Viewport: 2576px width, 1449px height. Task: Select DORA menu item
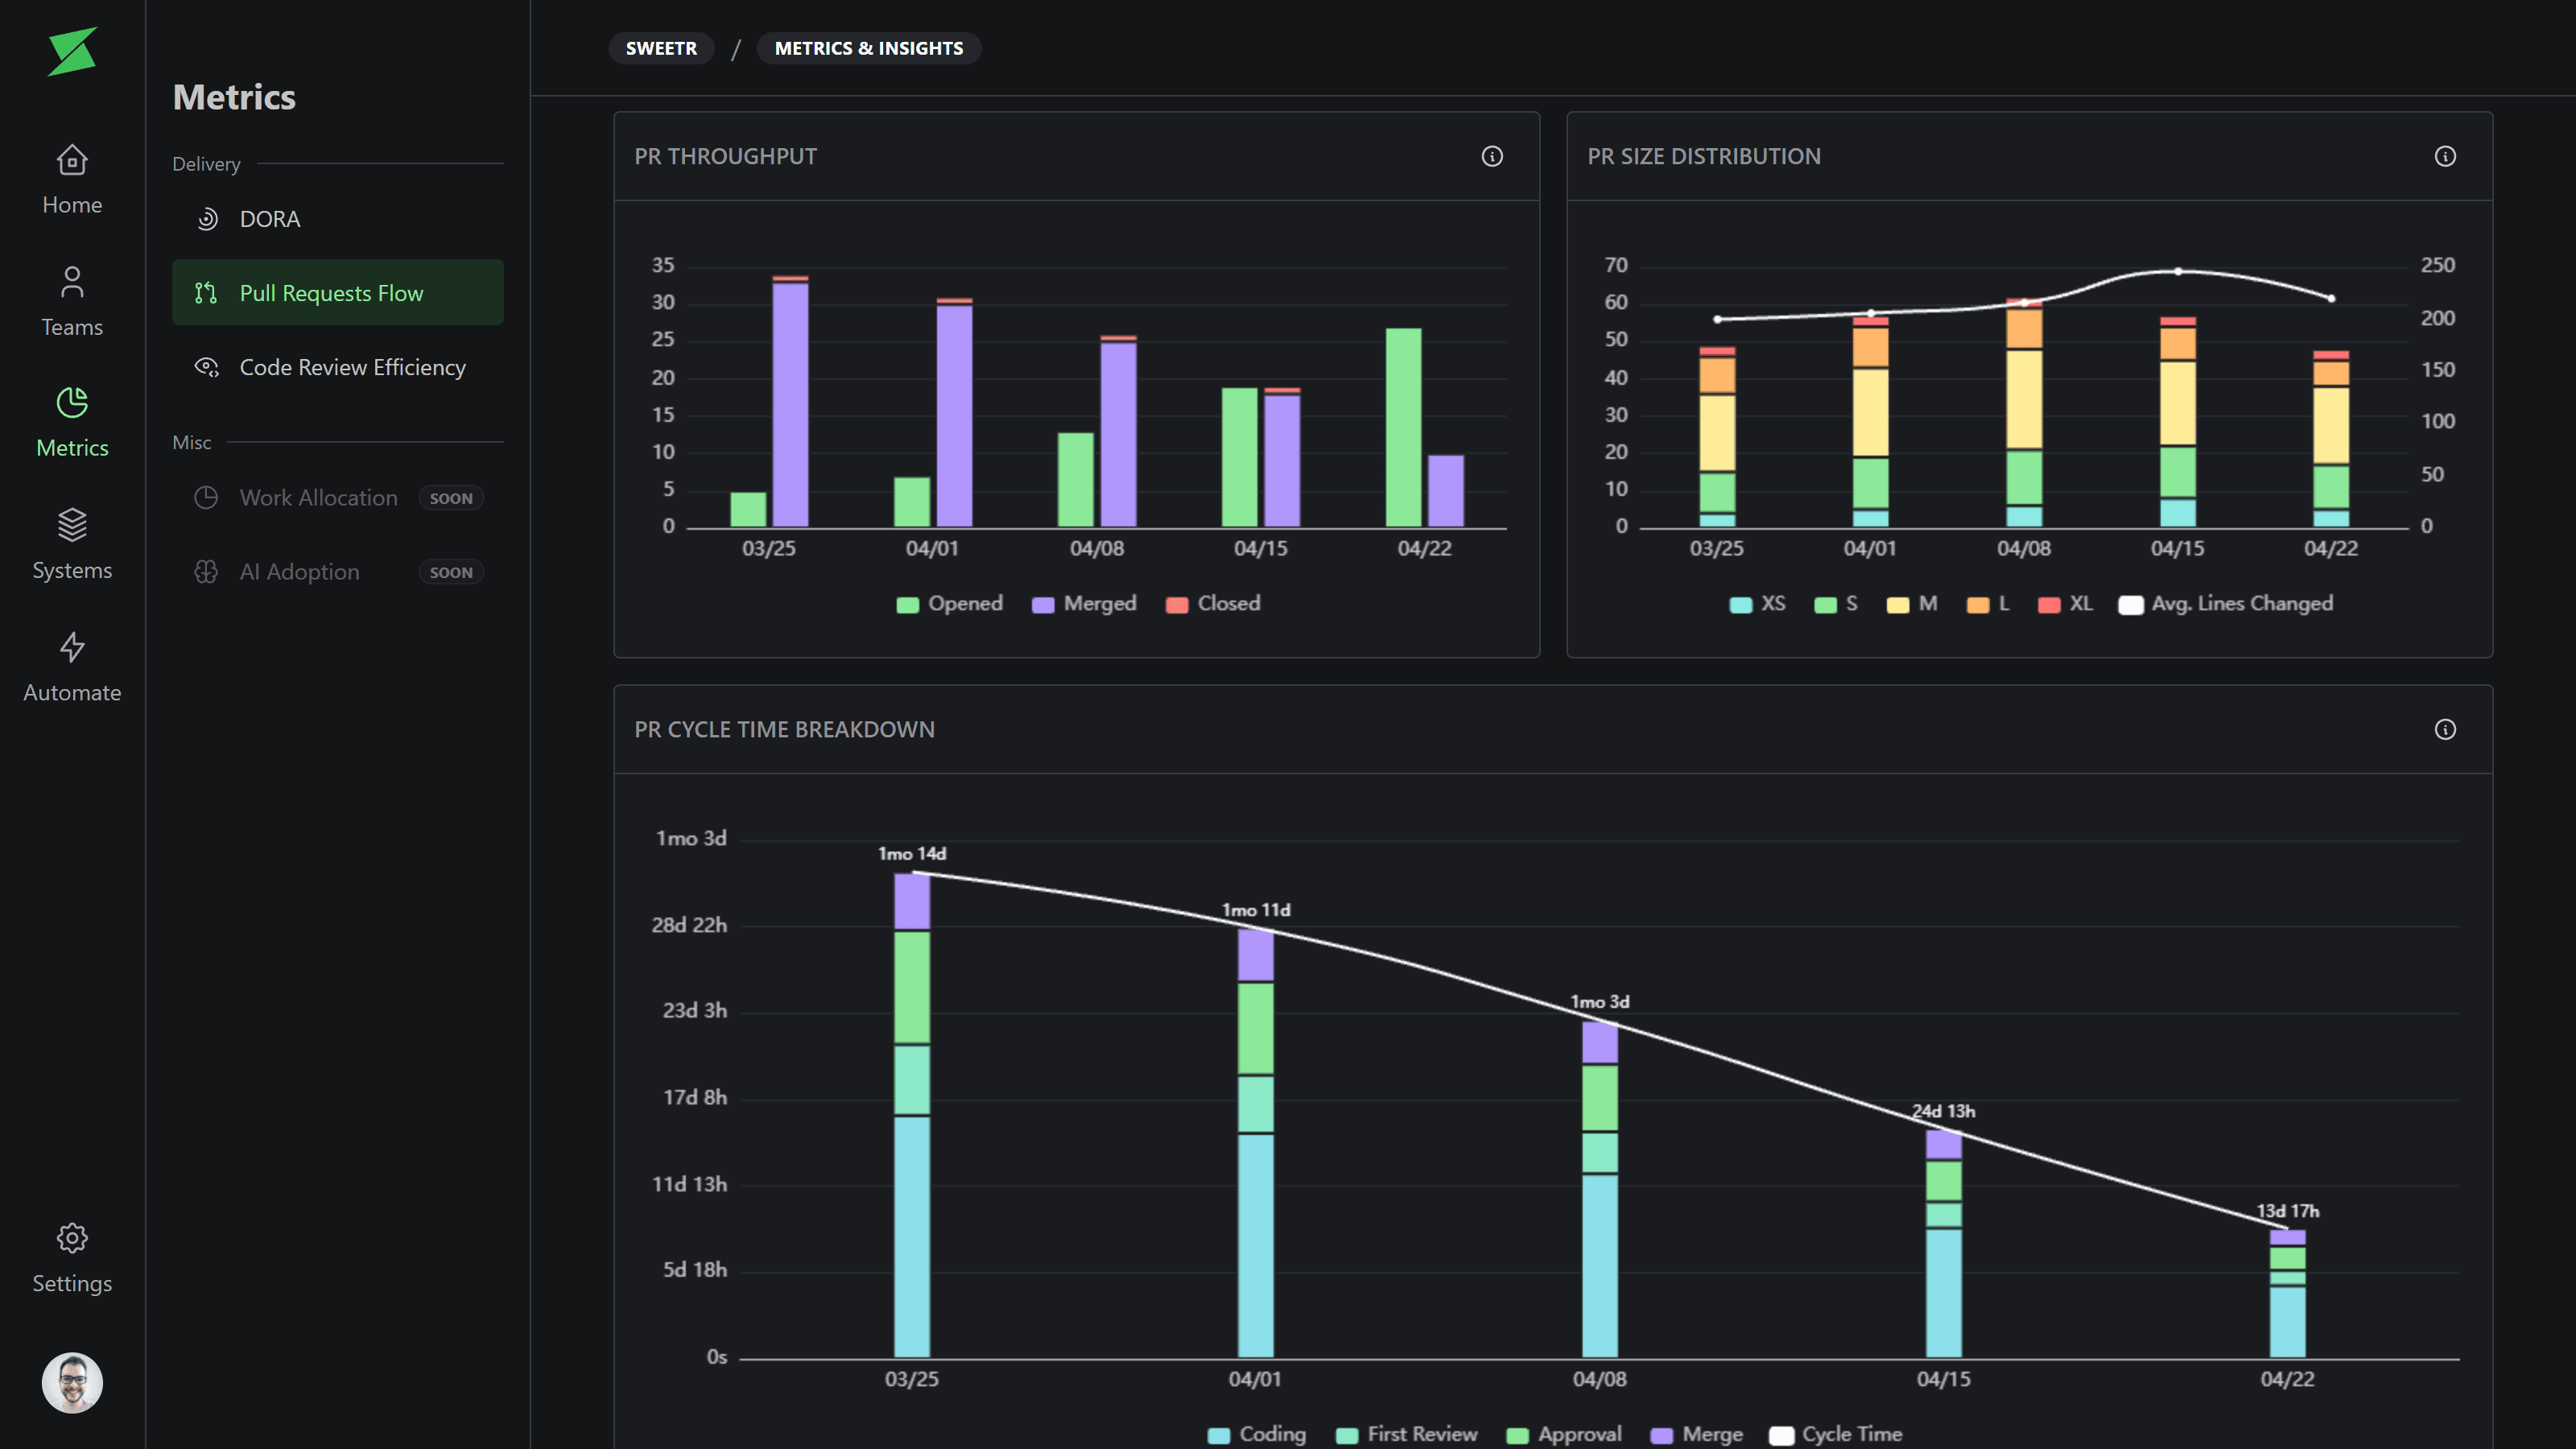(269, 219)
